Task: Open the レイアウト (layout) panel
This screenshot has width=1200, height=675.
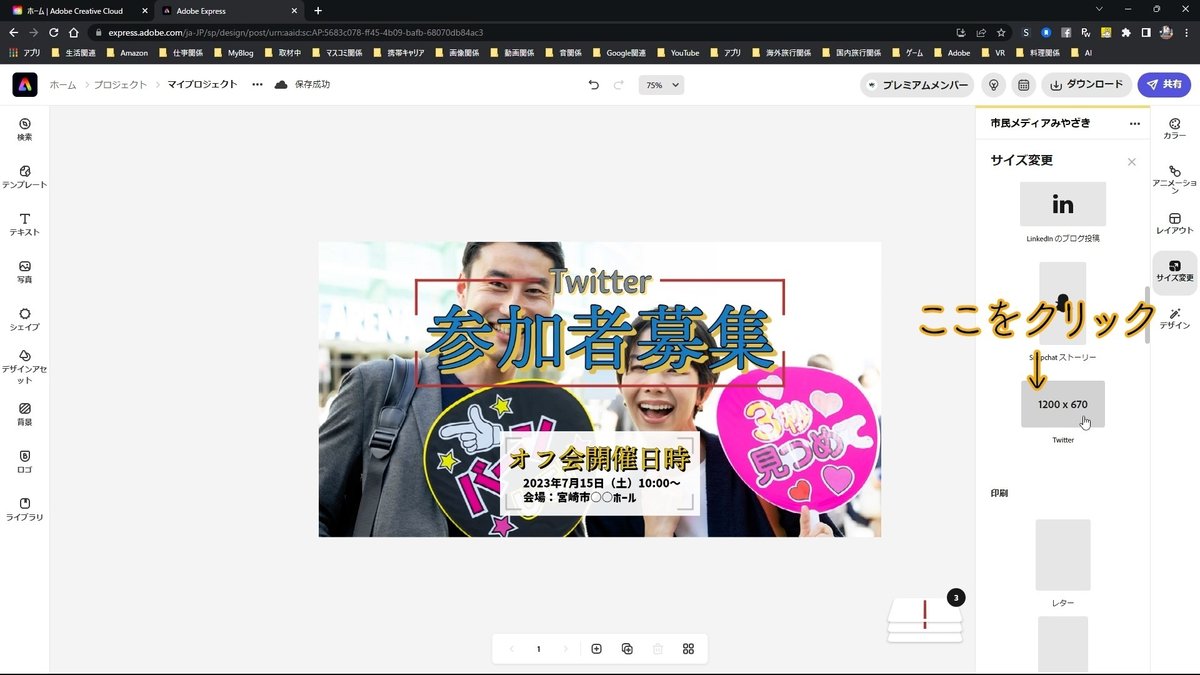Action: (x=1175, y=224)
